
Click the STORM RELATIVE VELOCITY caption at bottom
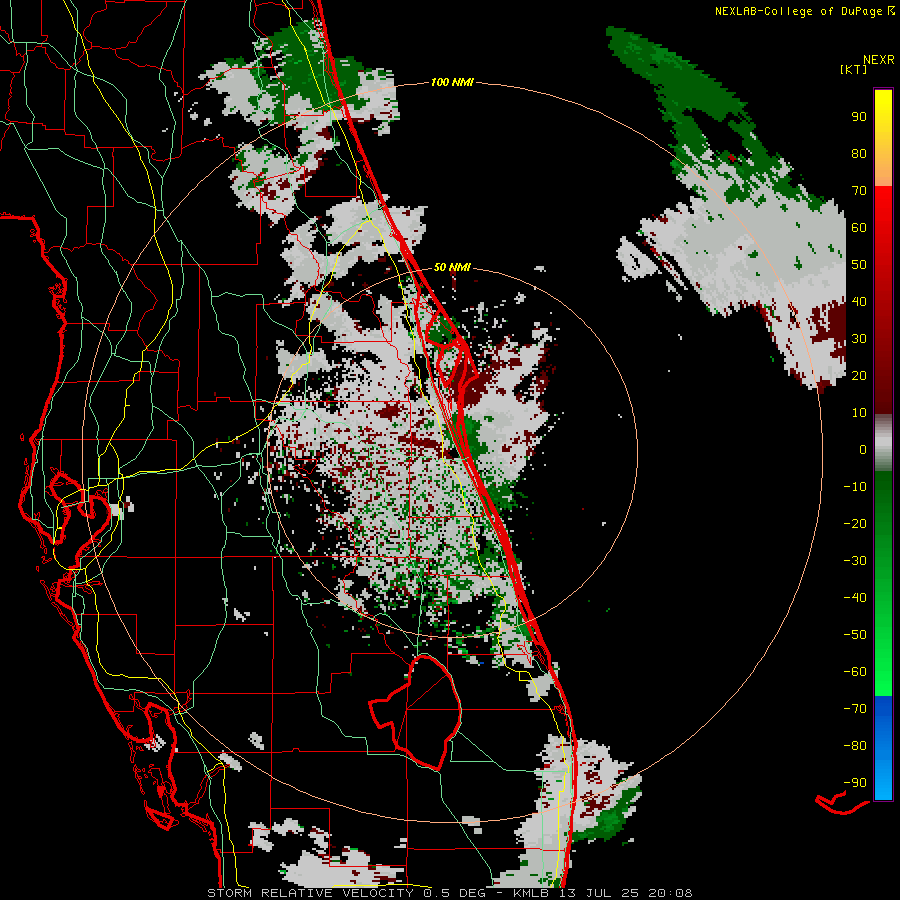tap(449, 893)
